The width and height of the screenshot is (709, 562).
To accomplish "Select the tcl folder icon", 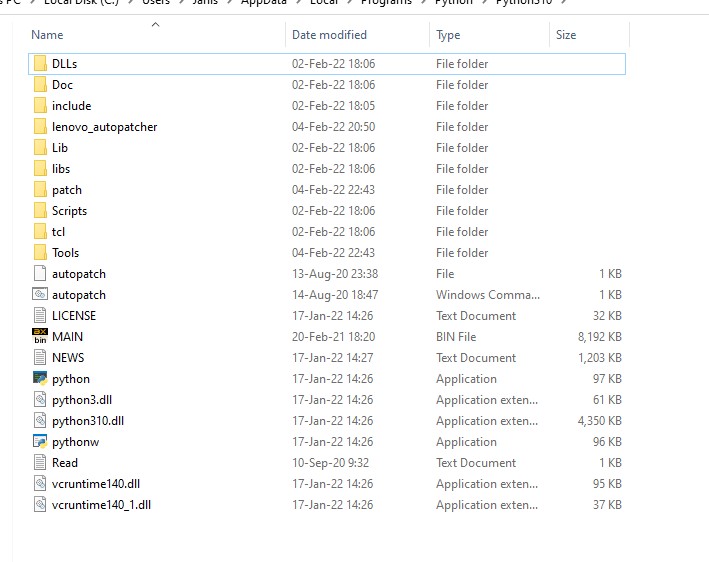I will (40, 232).
